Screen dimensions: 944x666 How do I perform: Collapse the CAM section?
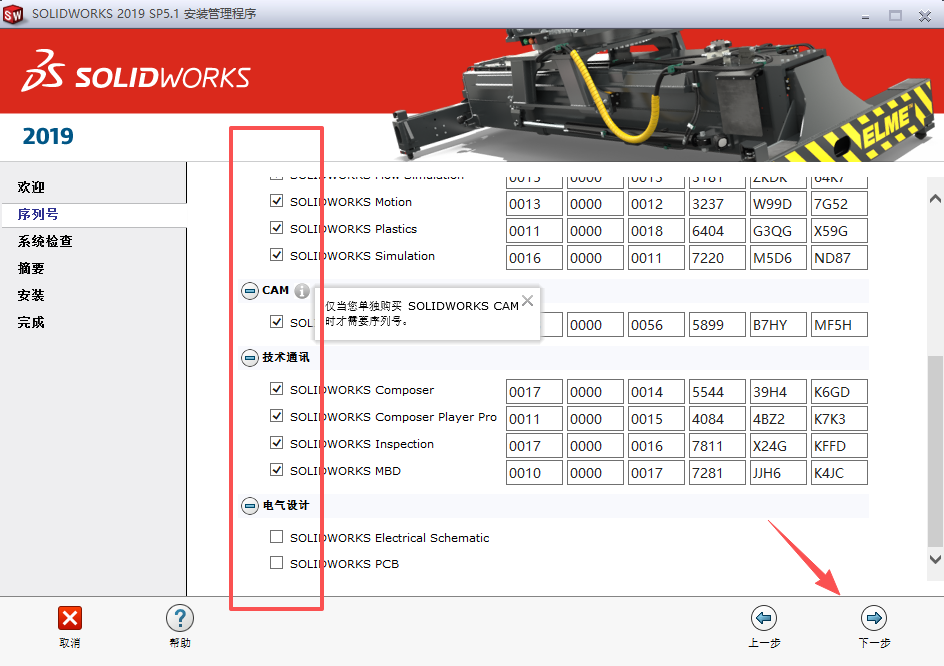pos(249,290)
